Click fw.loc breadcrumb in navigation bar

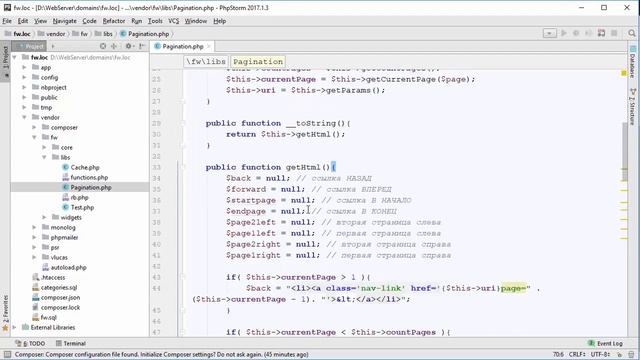18,34
